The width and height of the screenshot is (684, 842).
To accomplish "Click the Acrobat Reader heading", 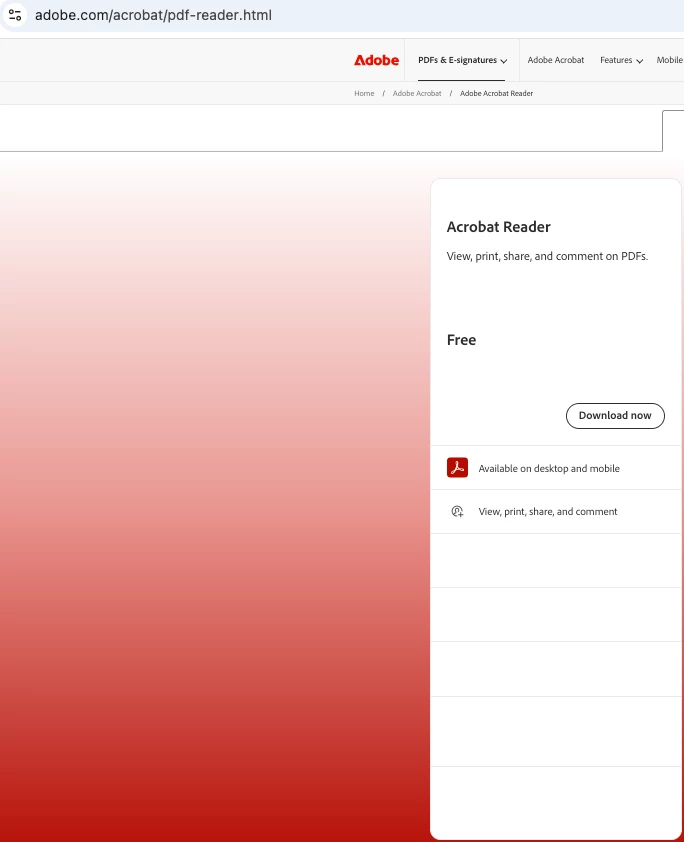I will point(499,227).
